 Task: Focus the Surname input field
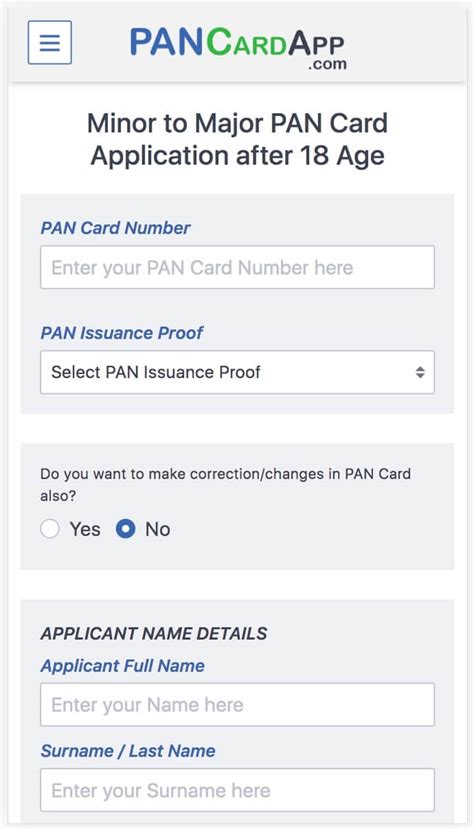237,790
